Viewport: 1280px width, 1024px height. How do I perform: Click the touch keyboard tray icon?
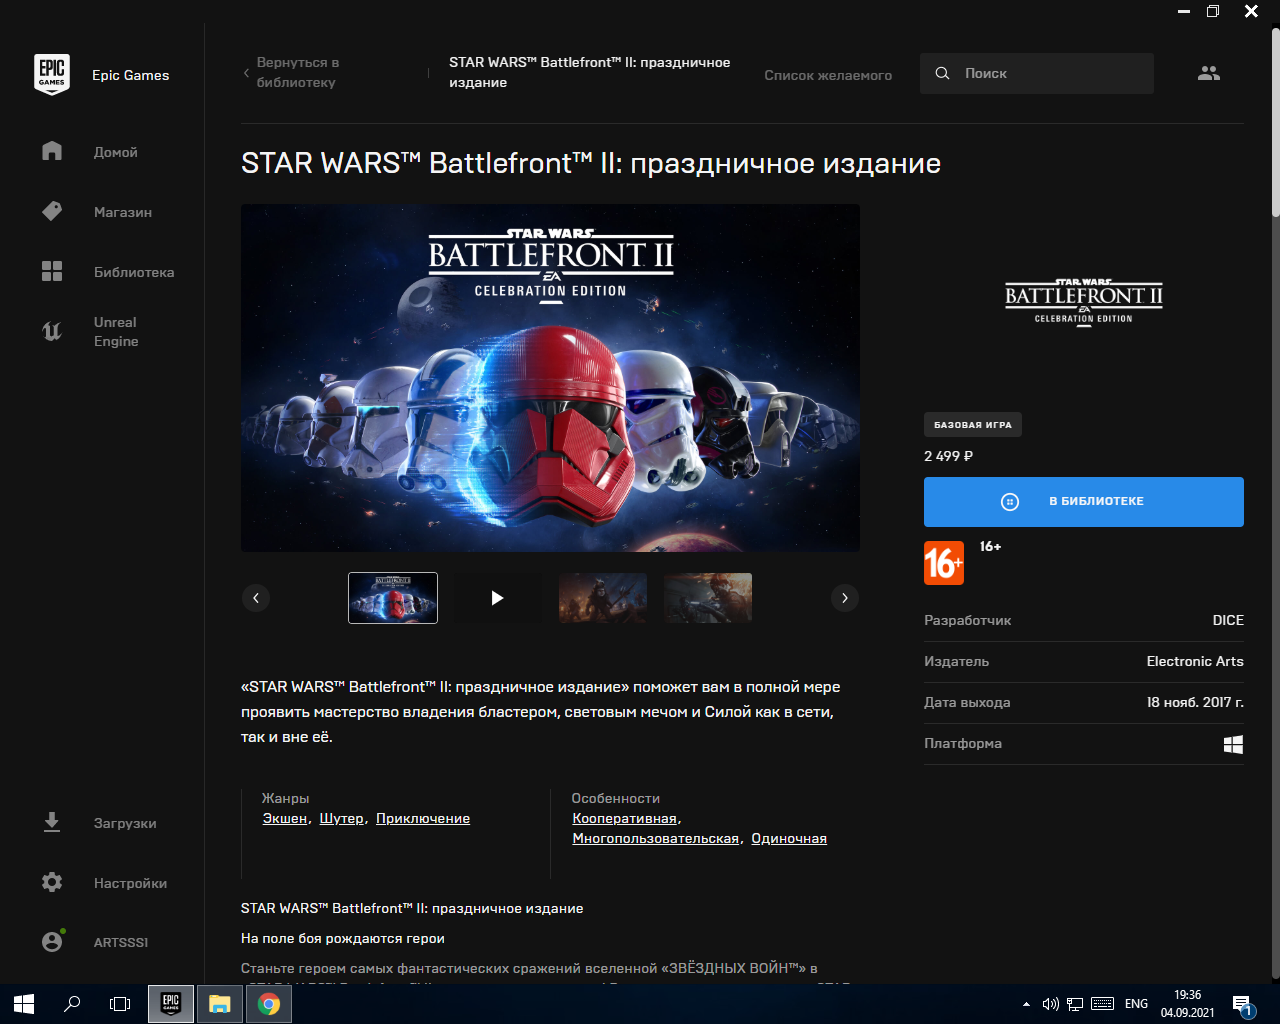point(1103,1004)
